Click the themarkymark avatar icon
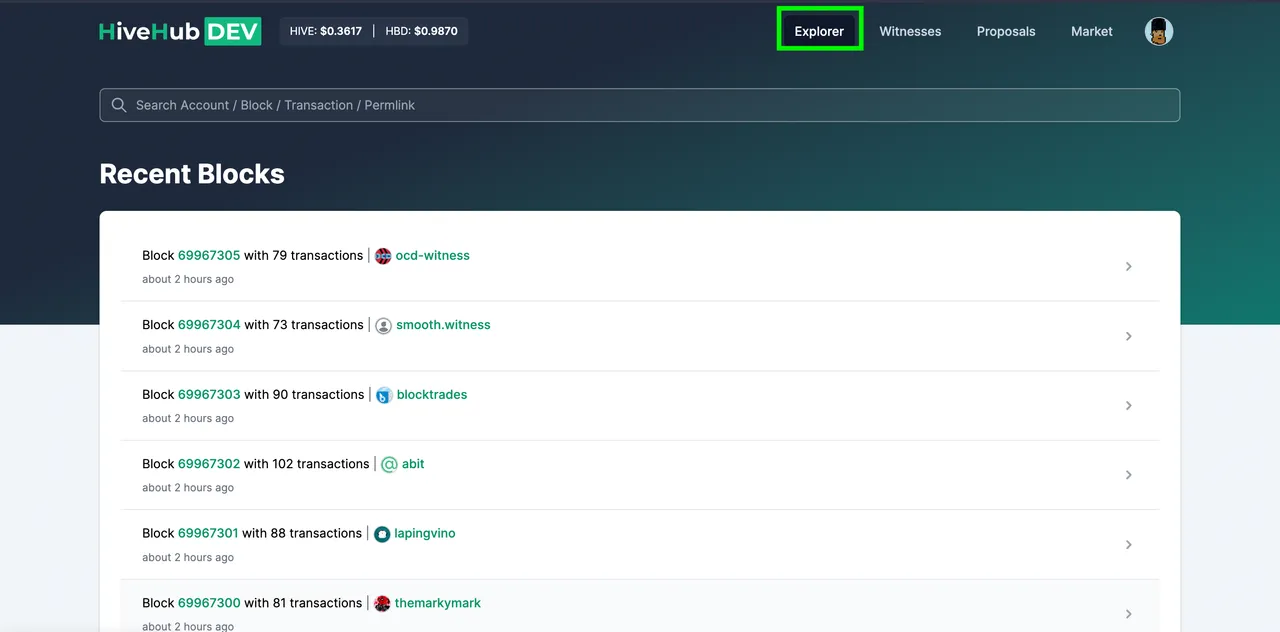 click(x=382, y=603)
